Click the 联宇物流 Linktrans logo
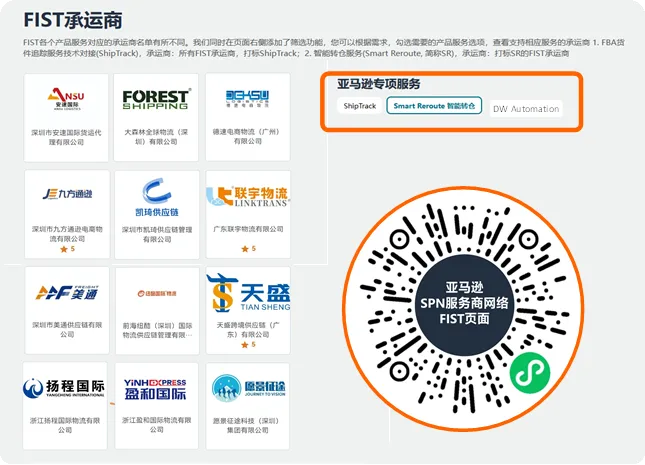The height and width of the screenshot is (465, 645). click(248, 196)
